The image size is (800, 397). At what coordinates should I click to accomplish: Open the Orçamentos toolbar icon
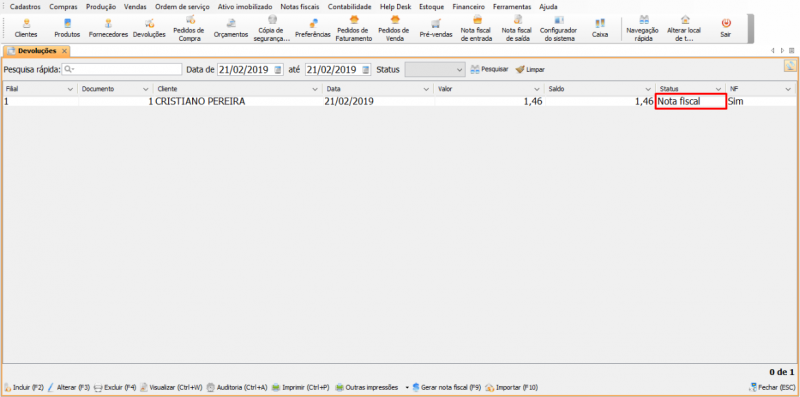pyautogui.click(x=231, y=29)
